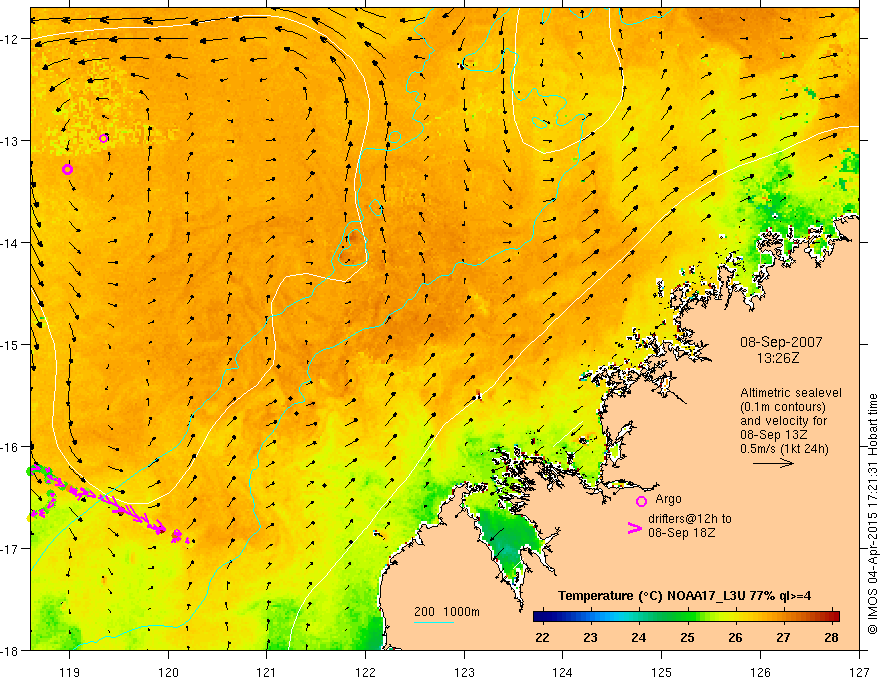Click the color bar tick label 27
Screen dimensions: 880x680
point(783,637)
